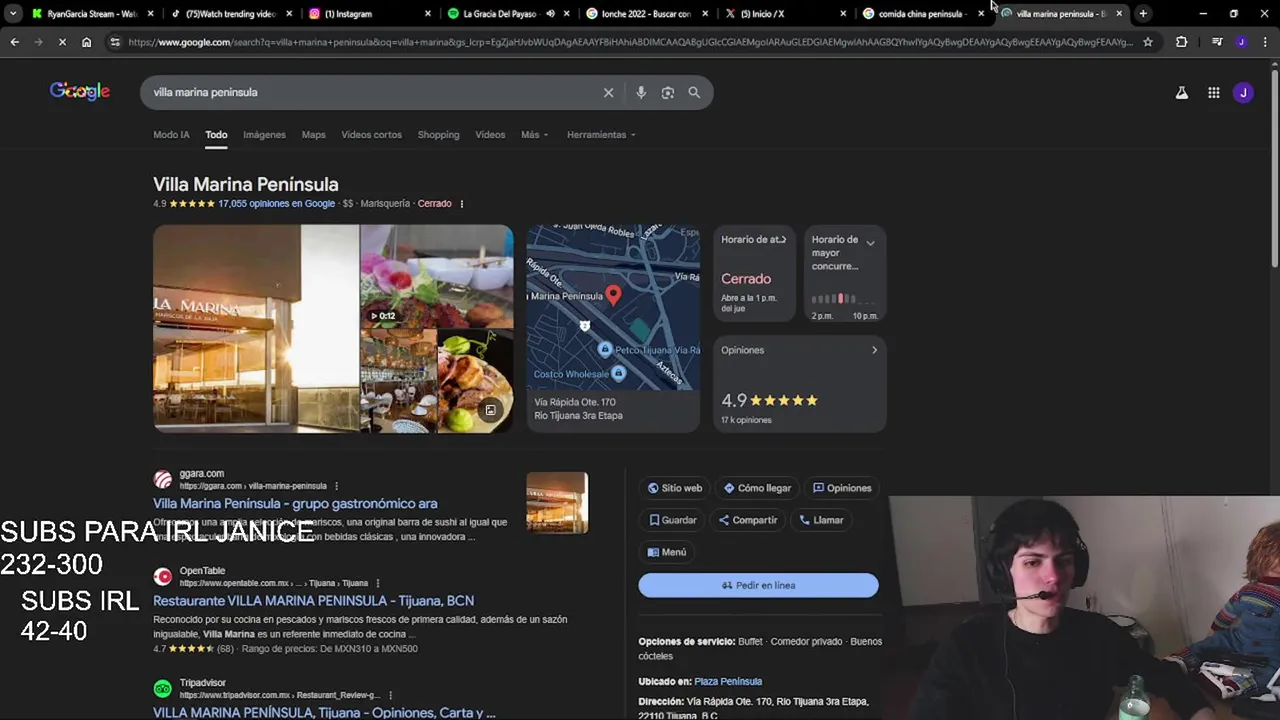
Task: Select the Imágenes tab
Action: pos(264,135)
